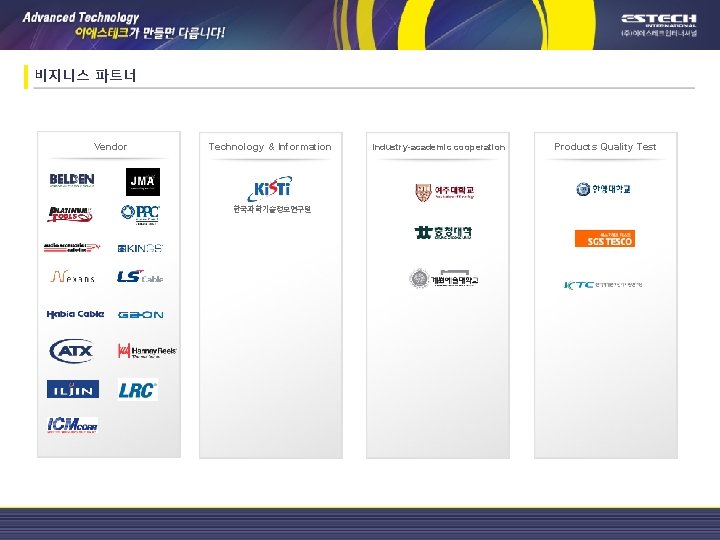The height and width of the screenshot is (540, 720).
Task: Select the LRC logo
Action: 138,390
